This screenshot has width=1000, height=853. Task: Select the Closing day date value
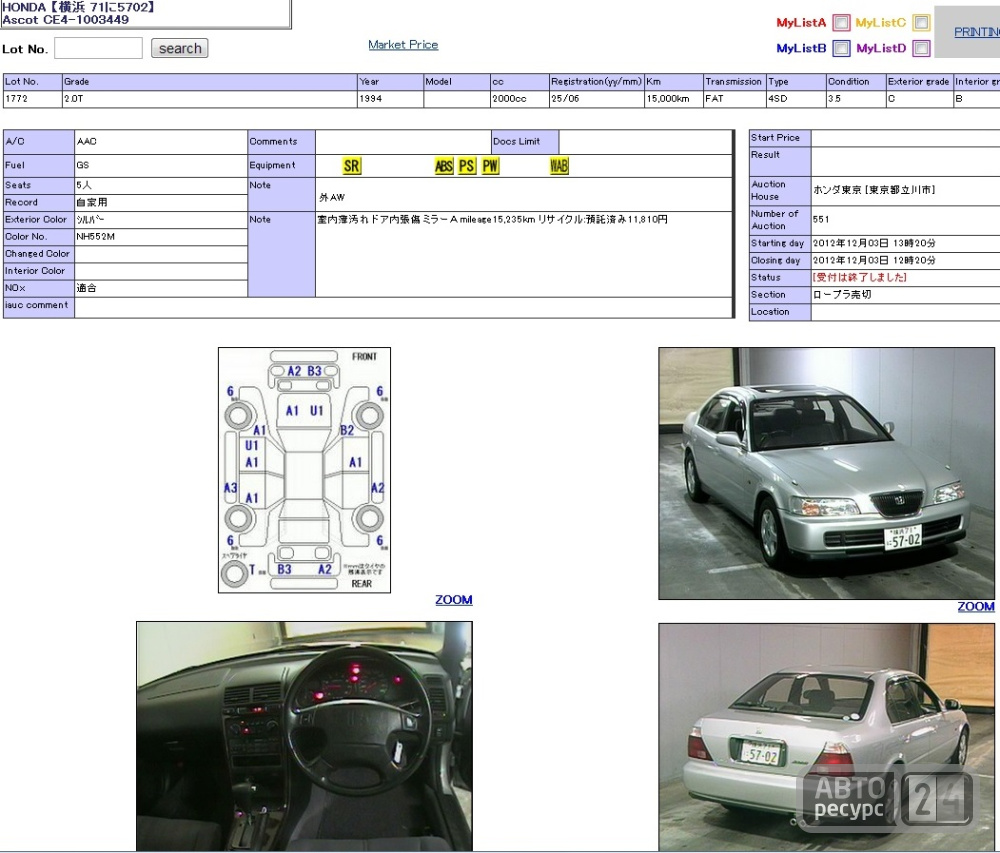click(x=874, y=260)
